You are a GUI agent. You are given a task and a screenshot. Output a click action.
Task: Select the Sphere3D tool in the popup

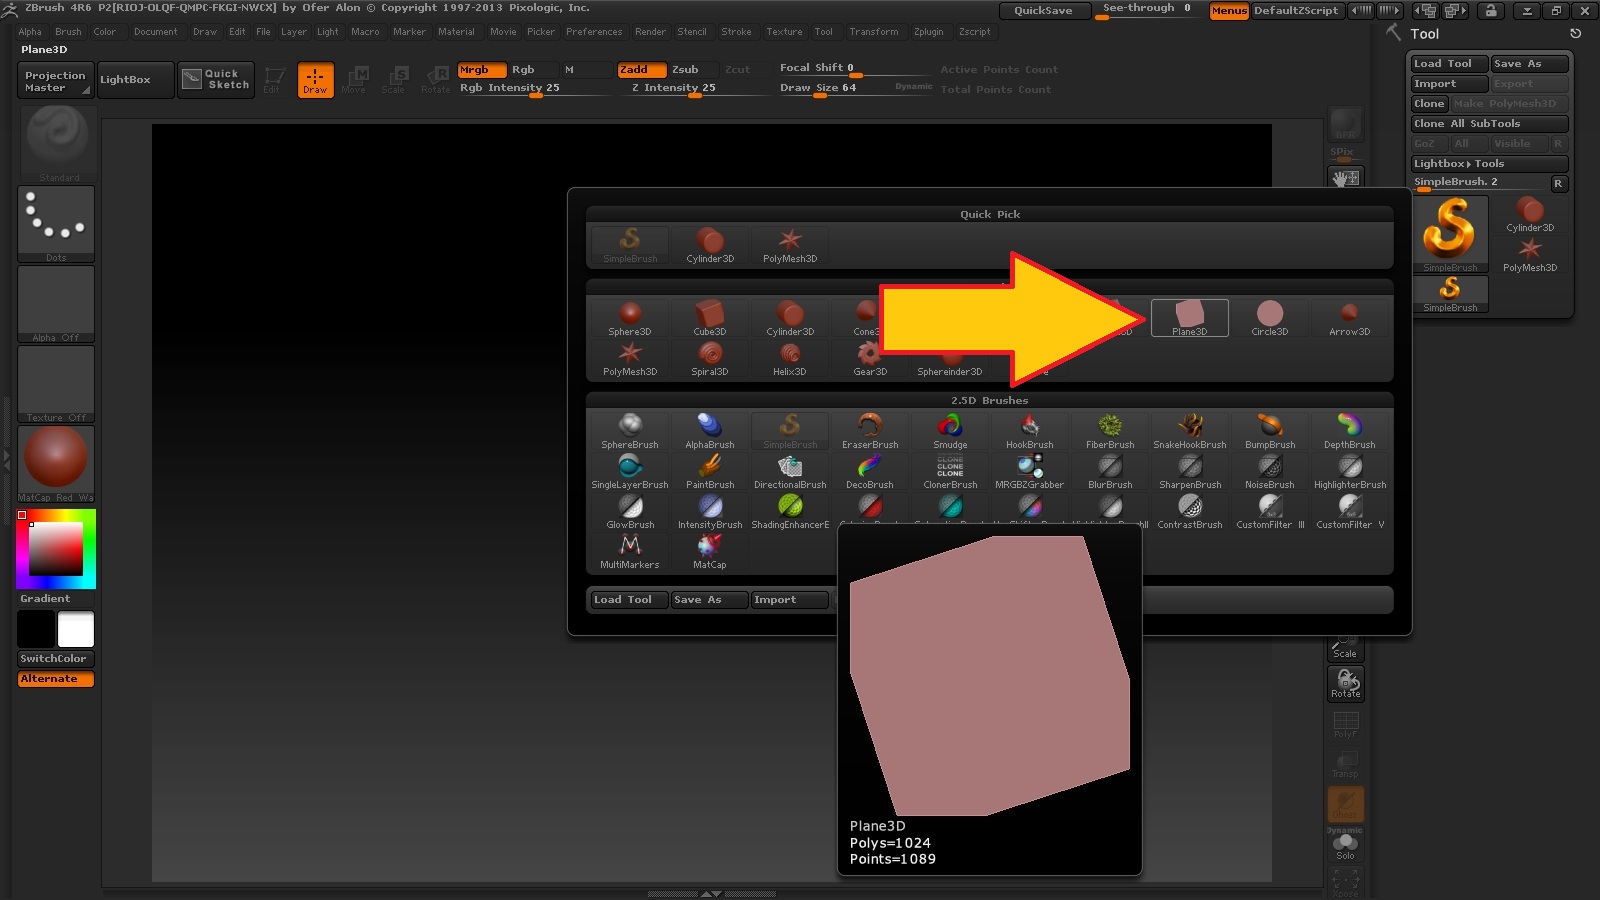(x=630, y=318)
